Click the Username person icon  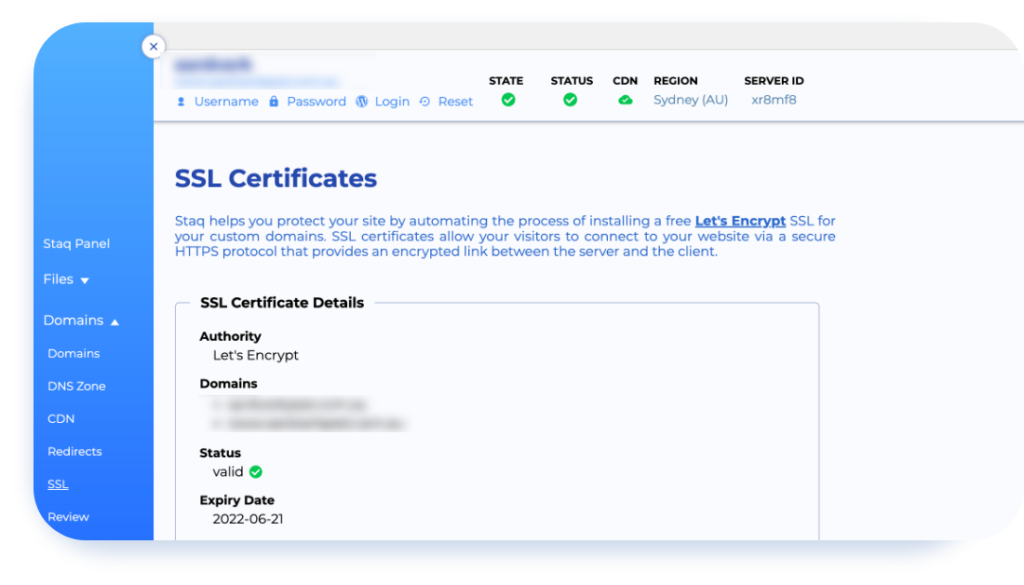pyautogui.click(x=181, y=101)
